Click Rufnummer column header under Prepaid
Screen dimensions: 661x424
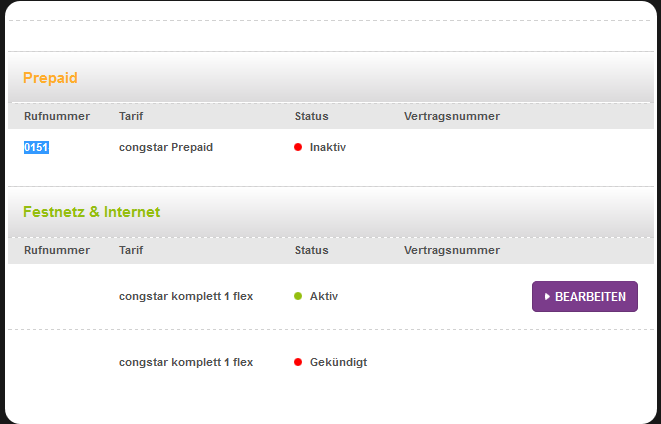tap(57, 116)
